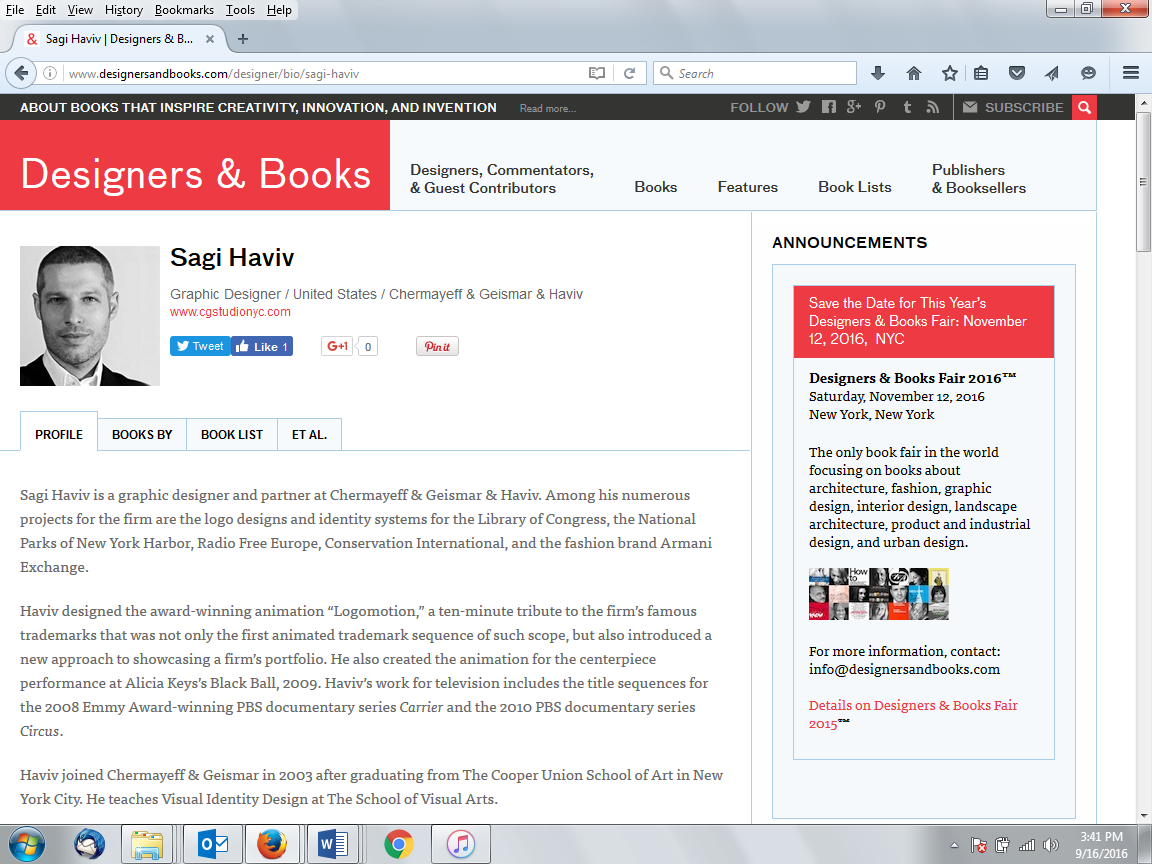Switch to the ET AL. tab
This screenshot has height=864, width=1152.
point(309,434)
